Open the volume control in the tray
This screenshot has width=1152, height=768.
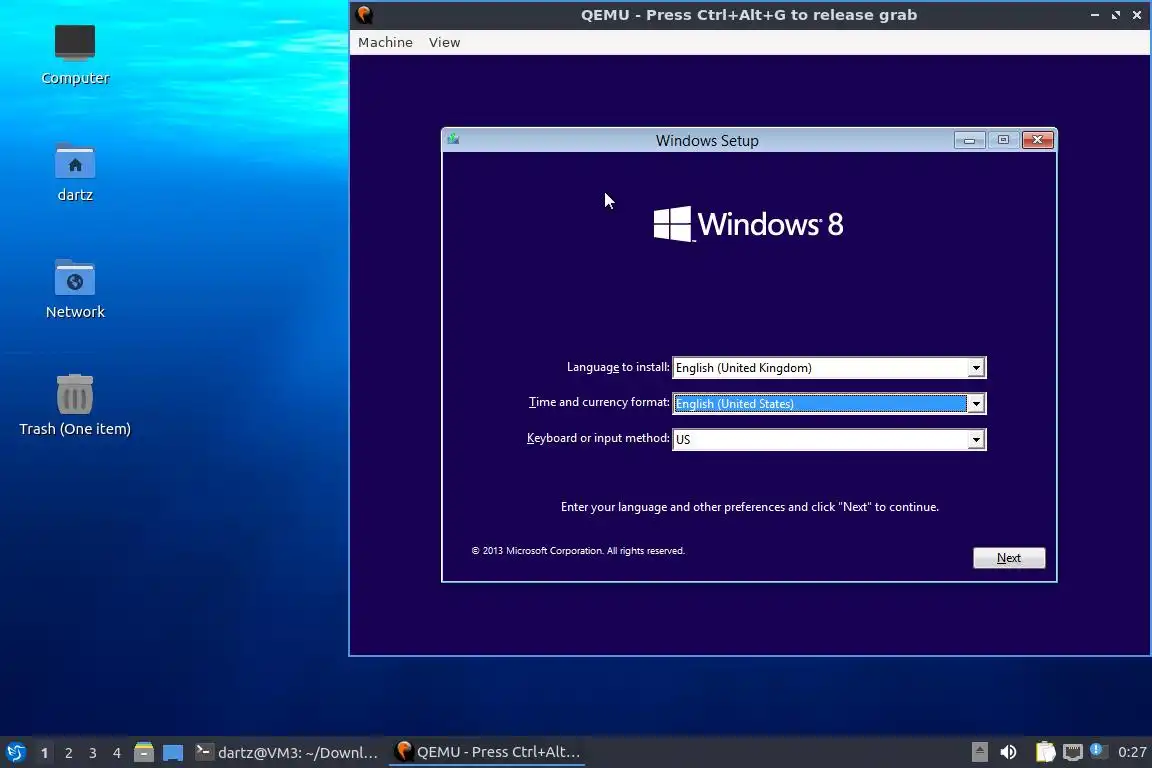[x=1008, y=752]
